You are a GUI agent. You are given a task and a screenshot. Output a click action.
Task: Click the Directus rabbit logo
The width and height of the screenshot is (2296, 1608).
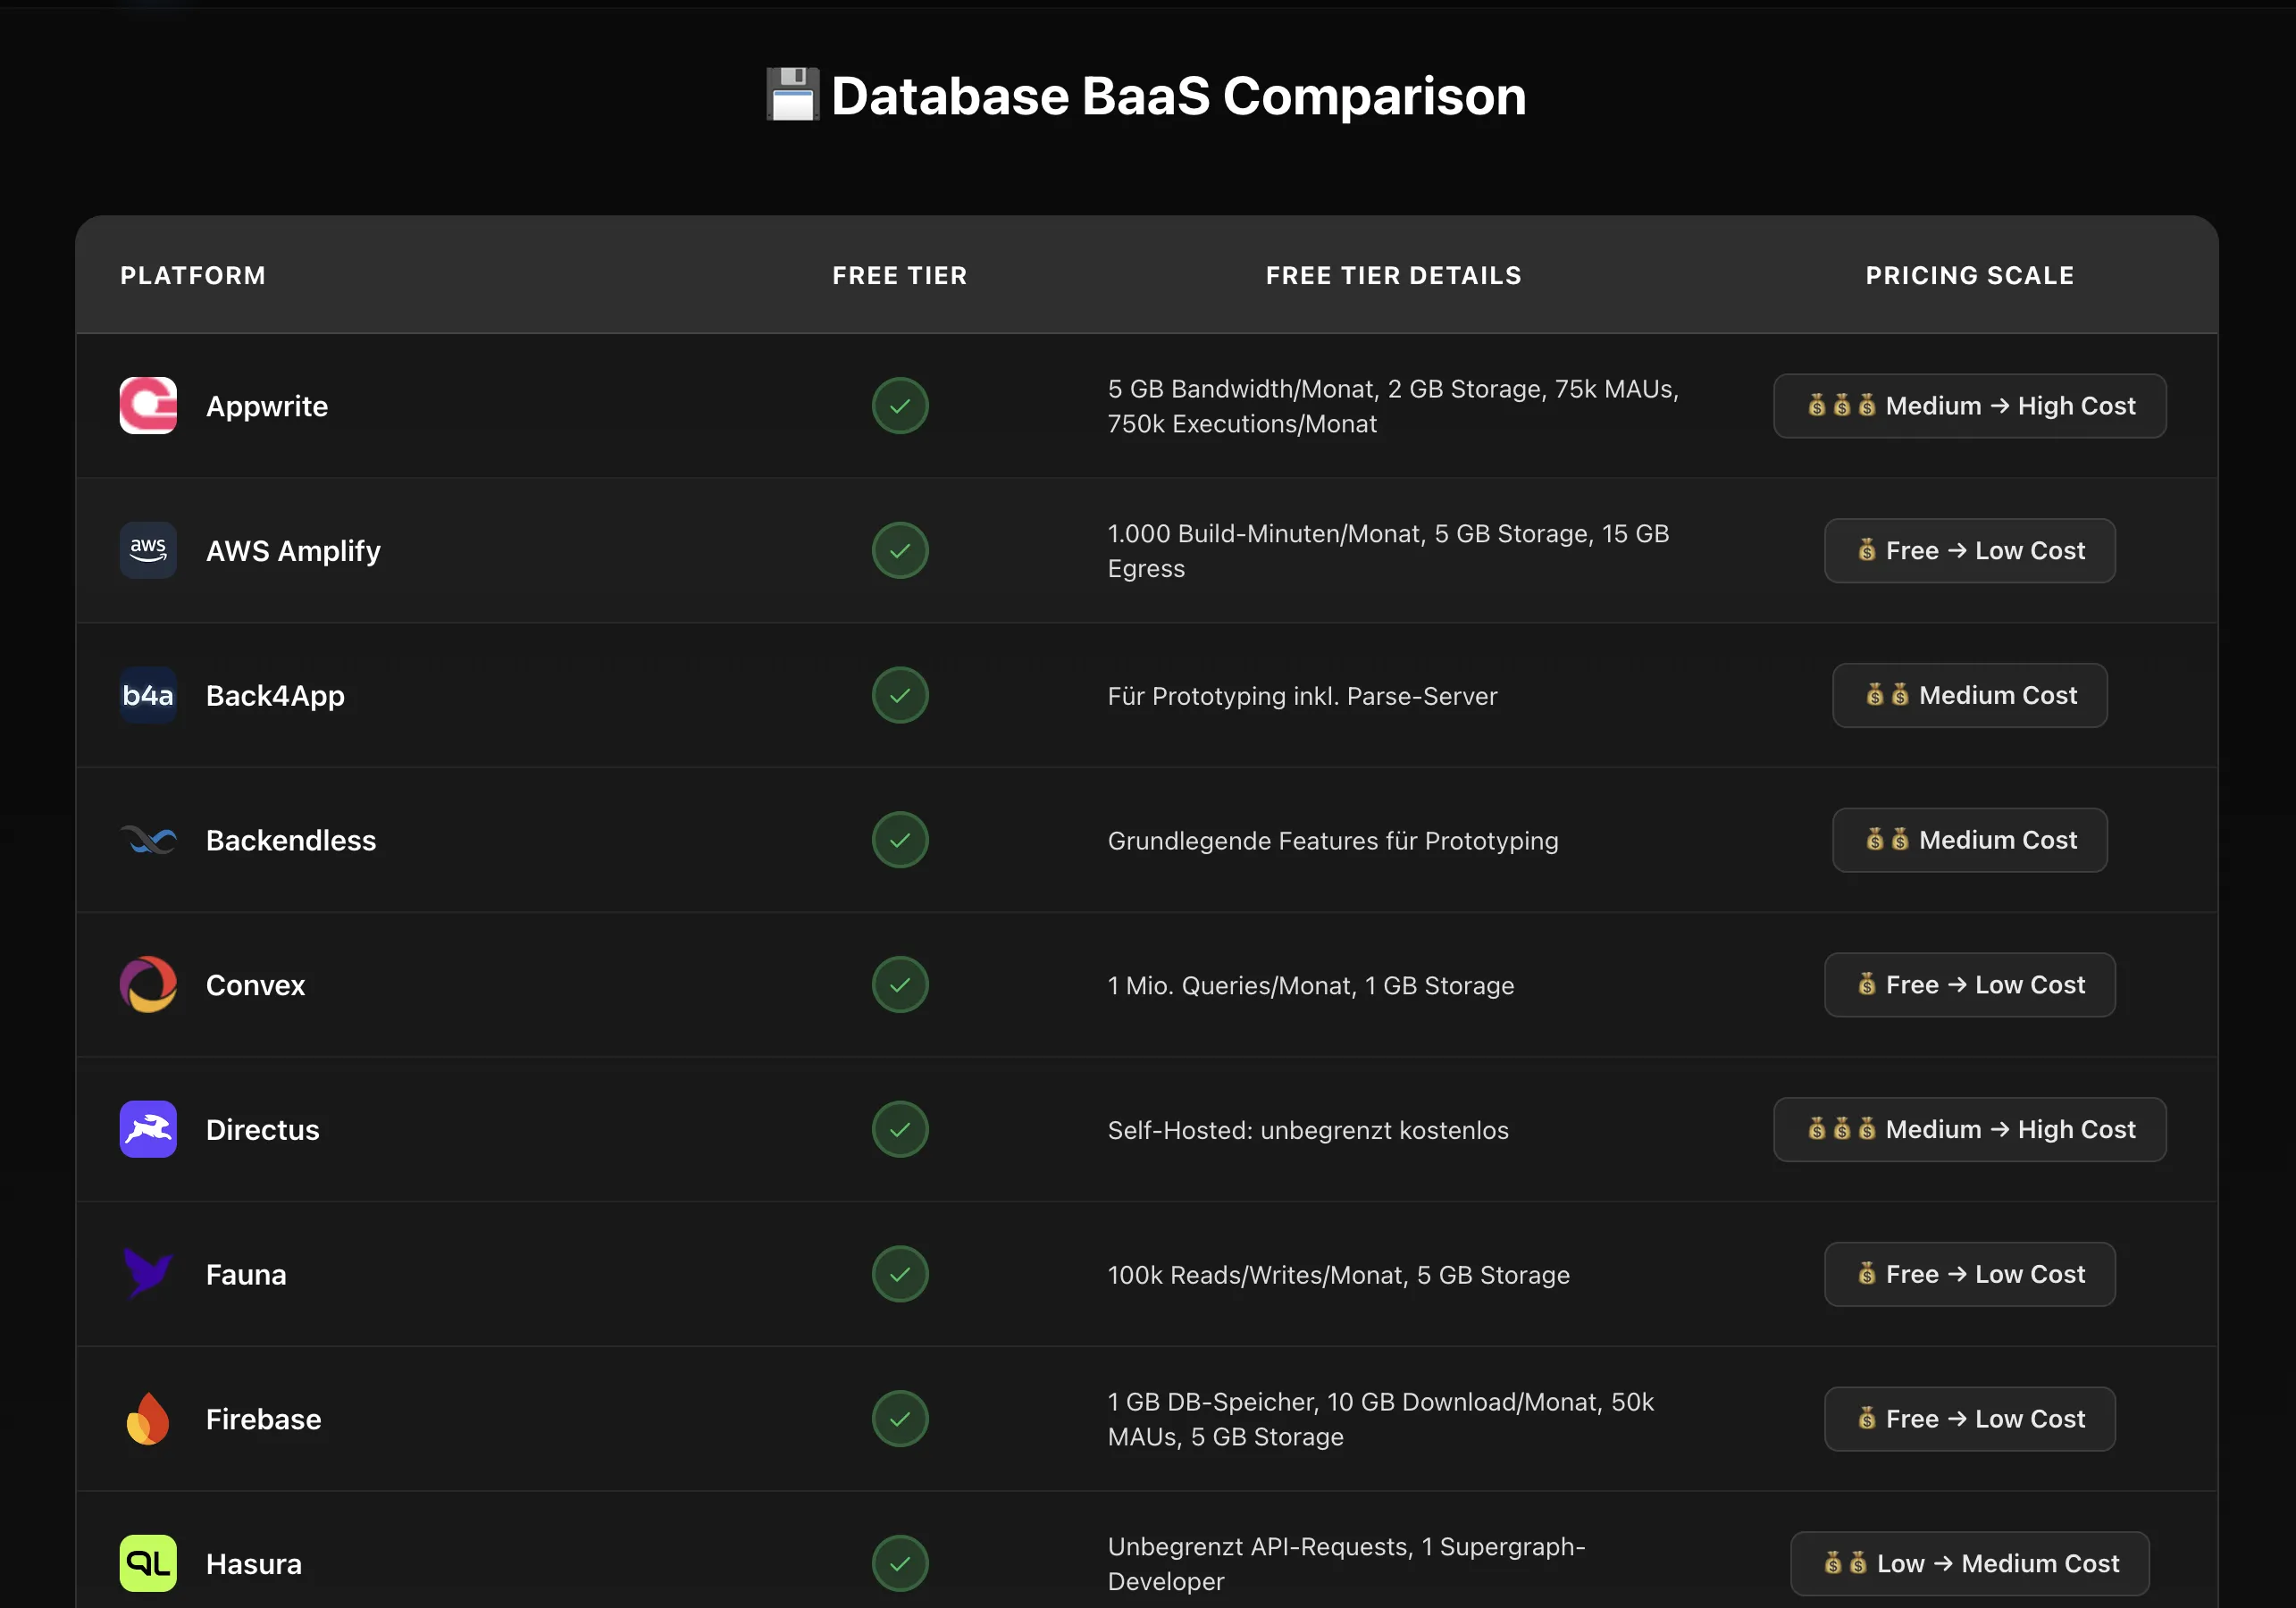point(148,1129)
